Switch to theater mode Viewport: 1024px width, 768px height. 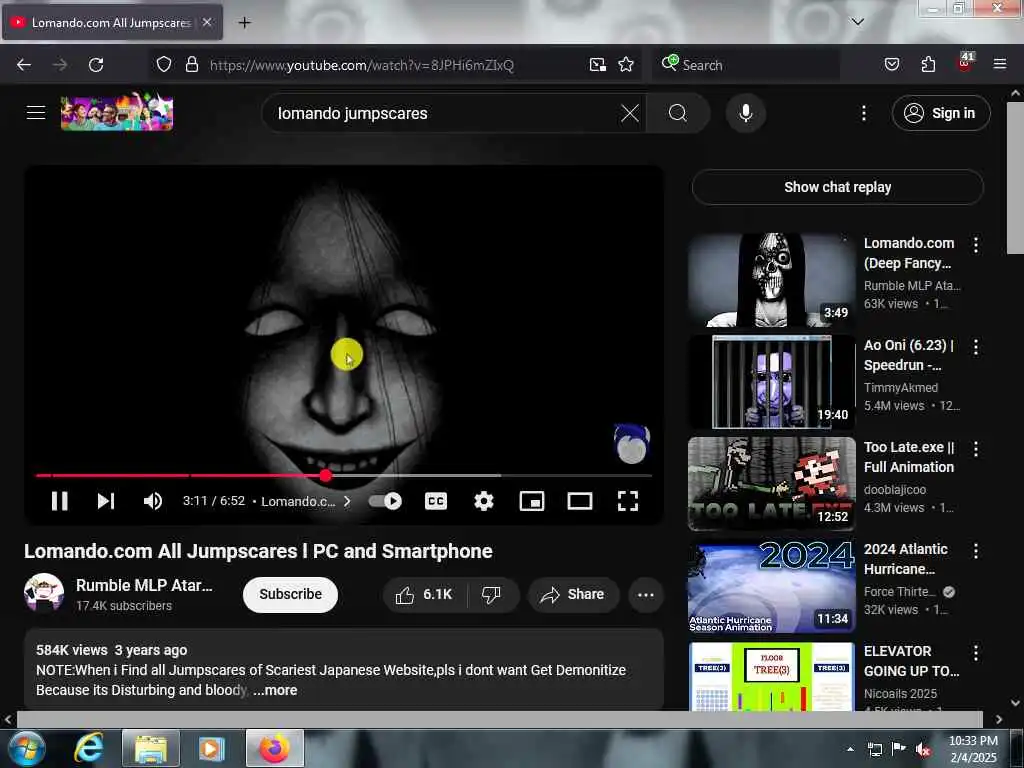click(580, 501)
